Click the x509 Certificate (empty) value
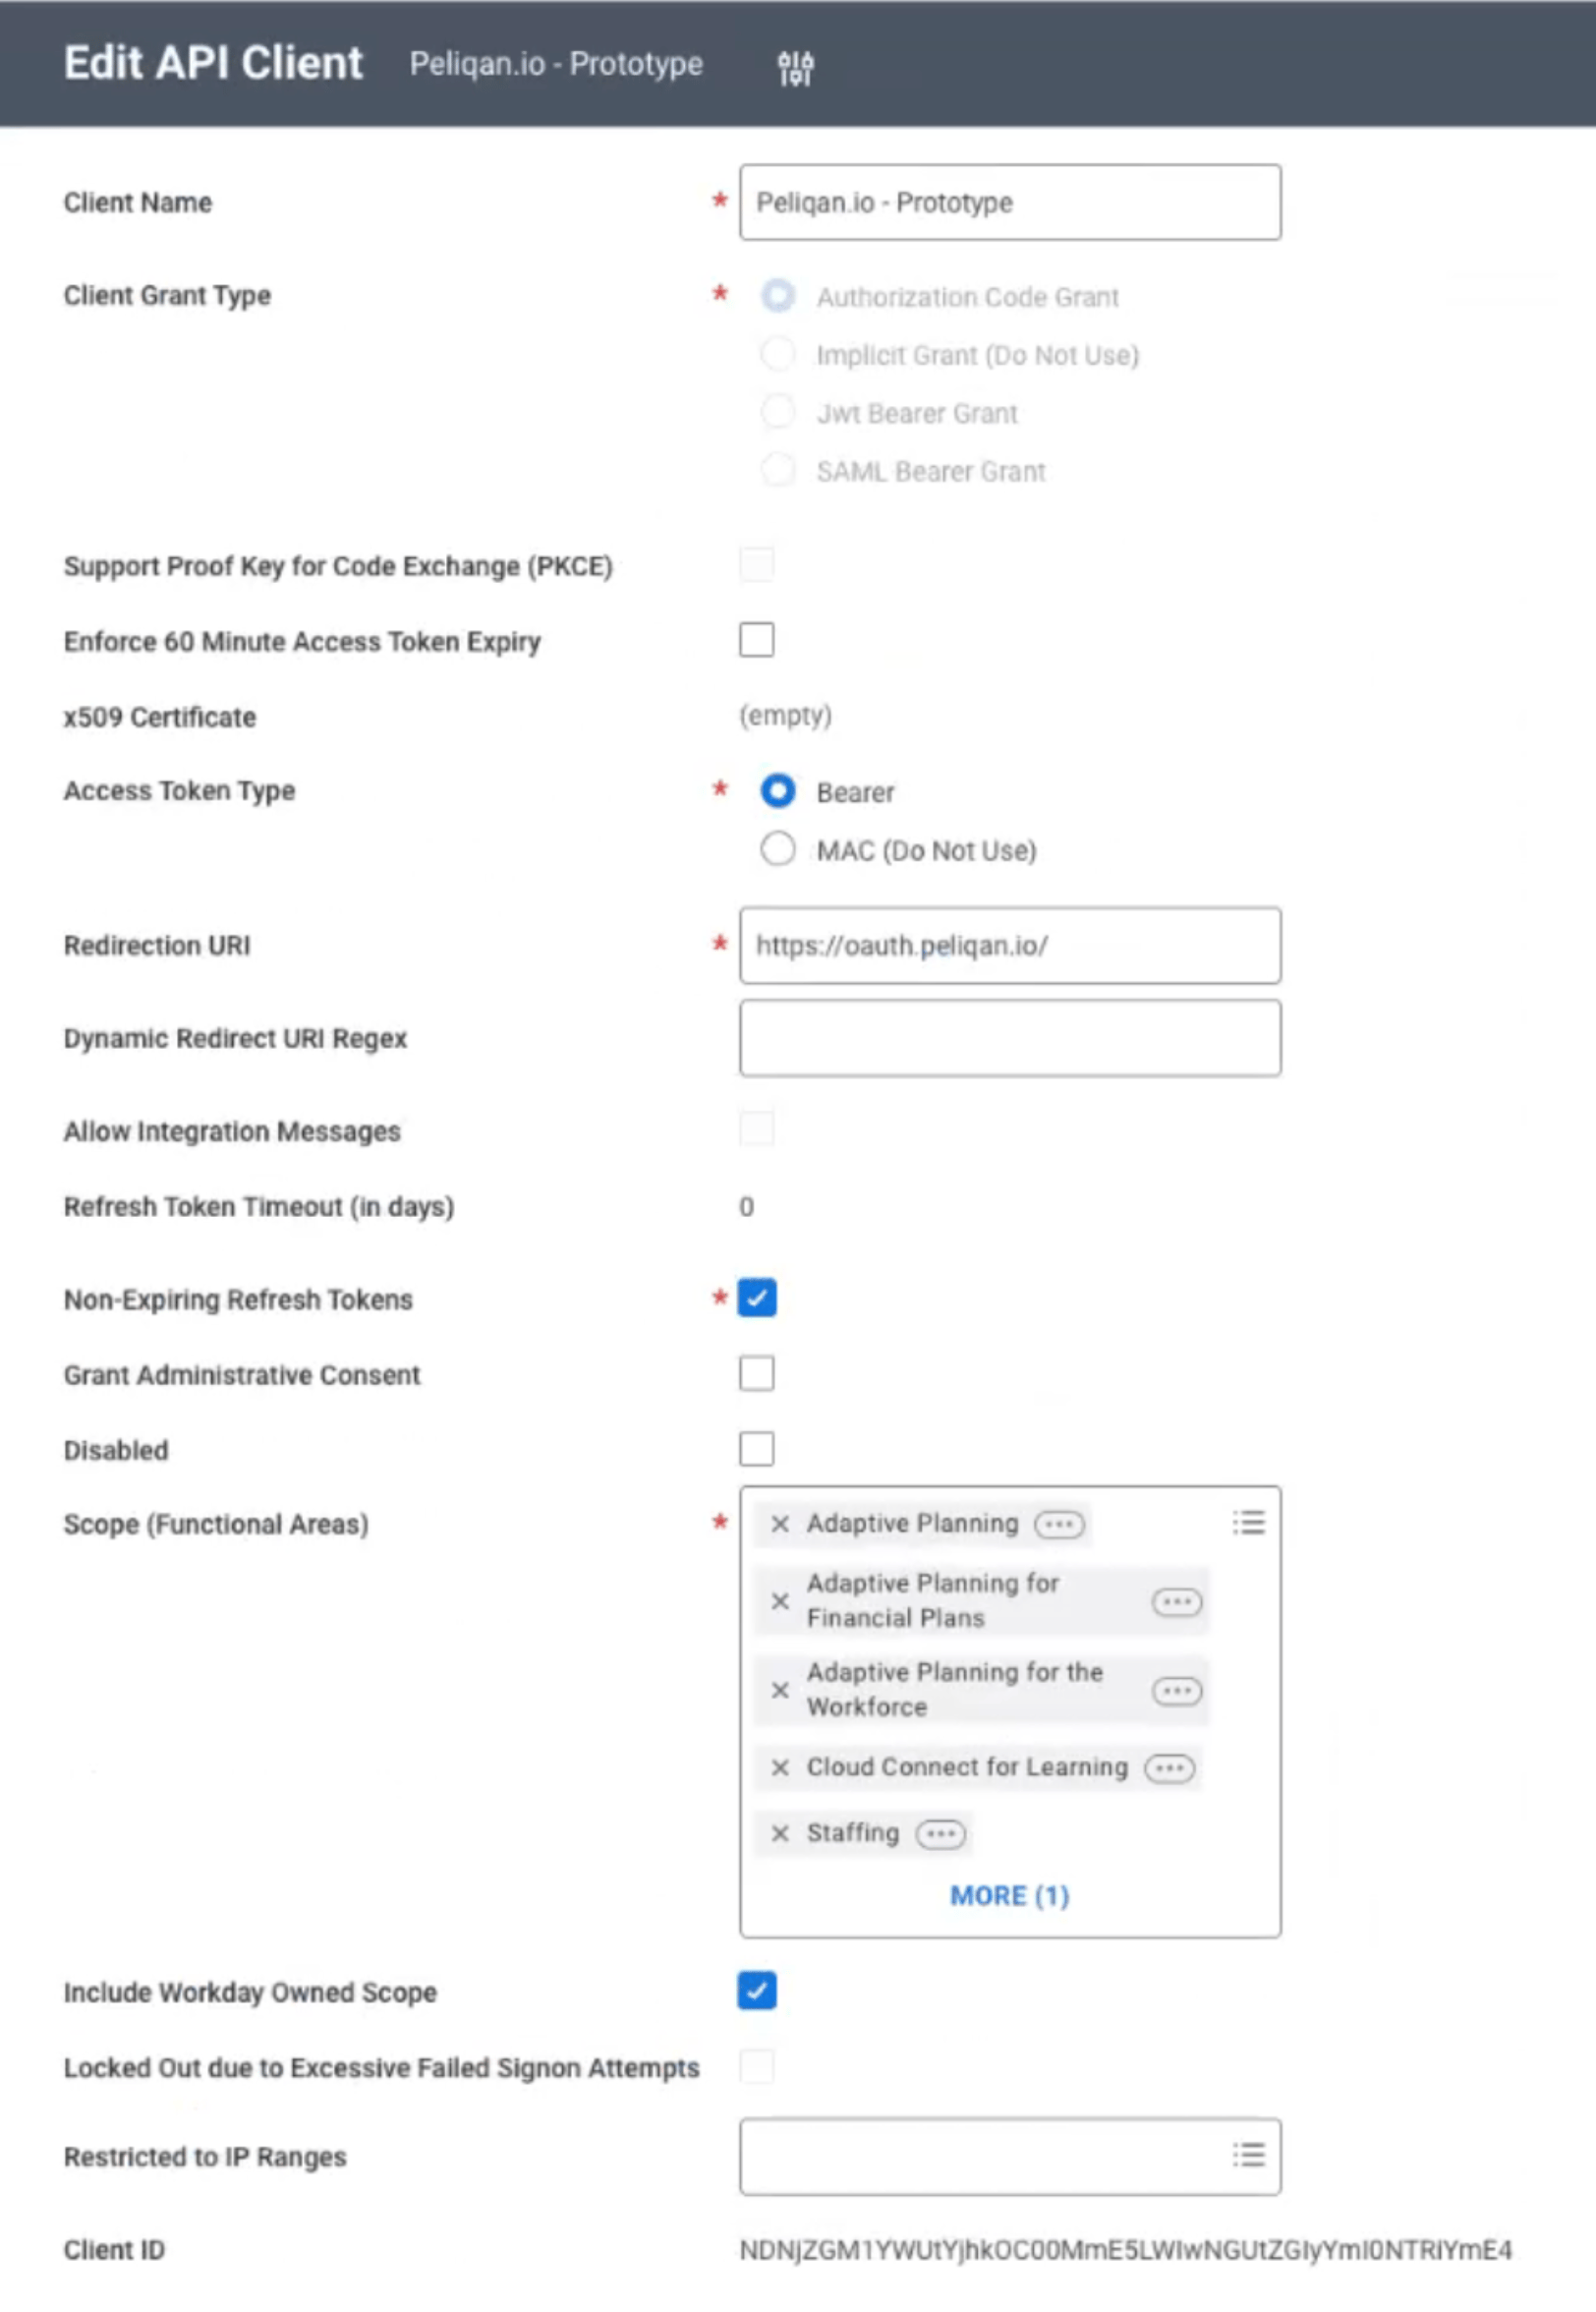 (x=785, y=716)
